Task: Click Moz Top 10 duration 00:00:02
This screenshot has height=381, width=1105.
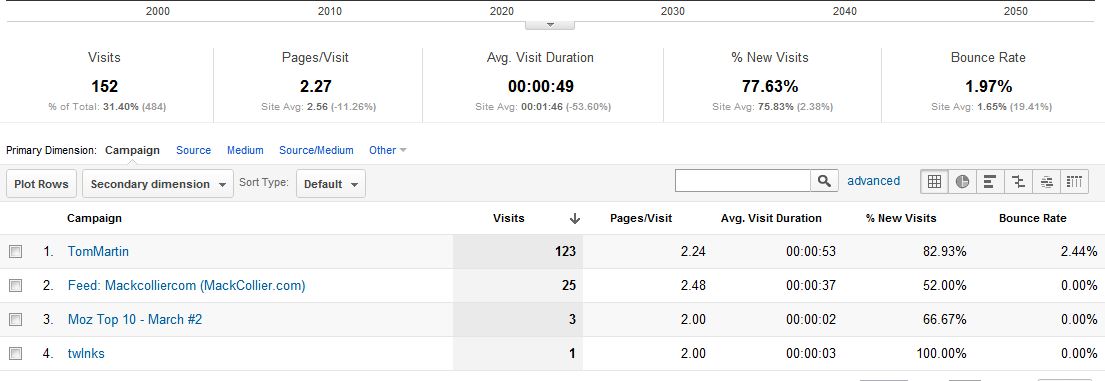Action: (x=811, y=319)
